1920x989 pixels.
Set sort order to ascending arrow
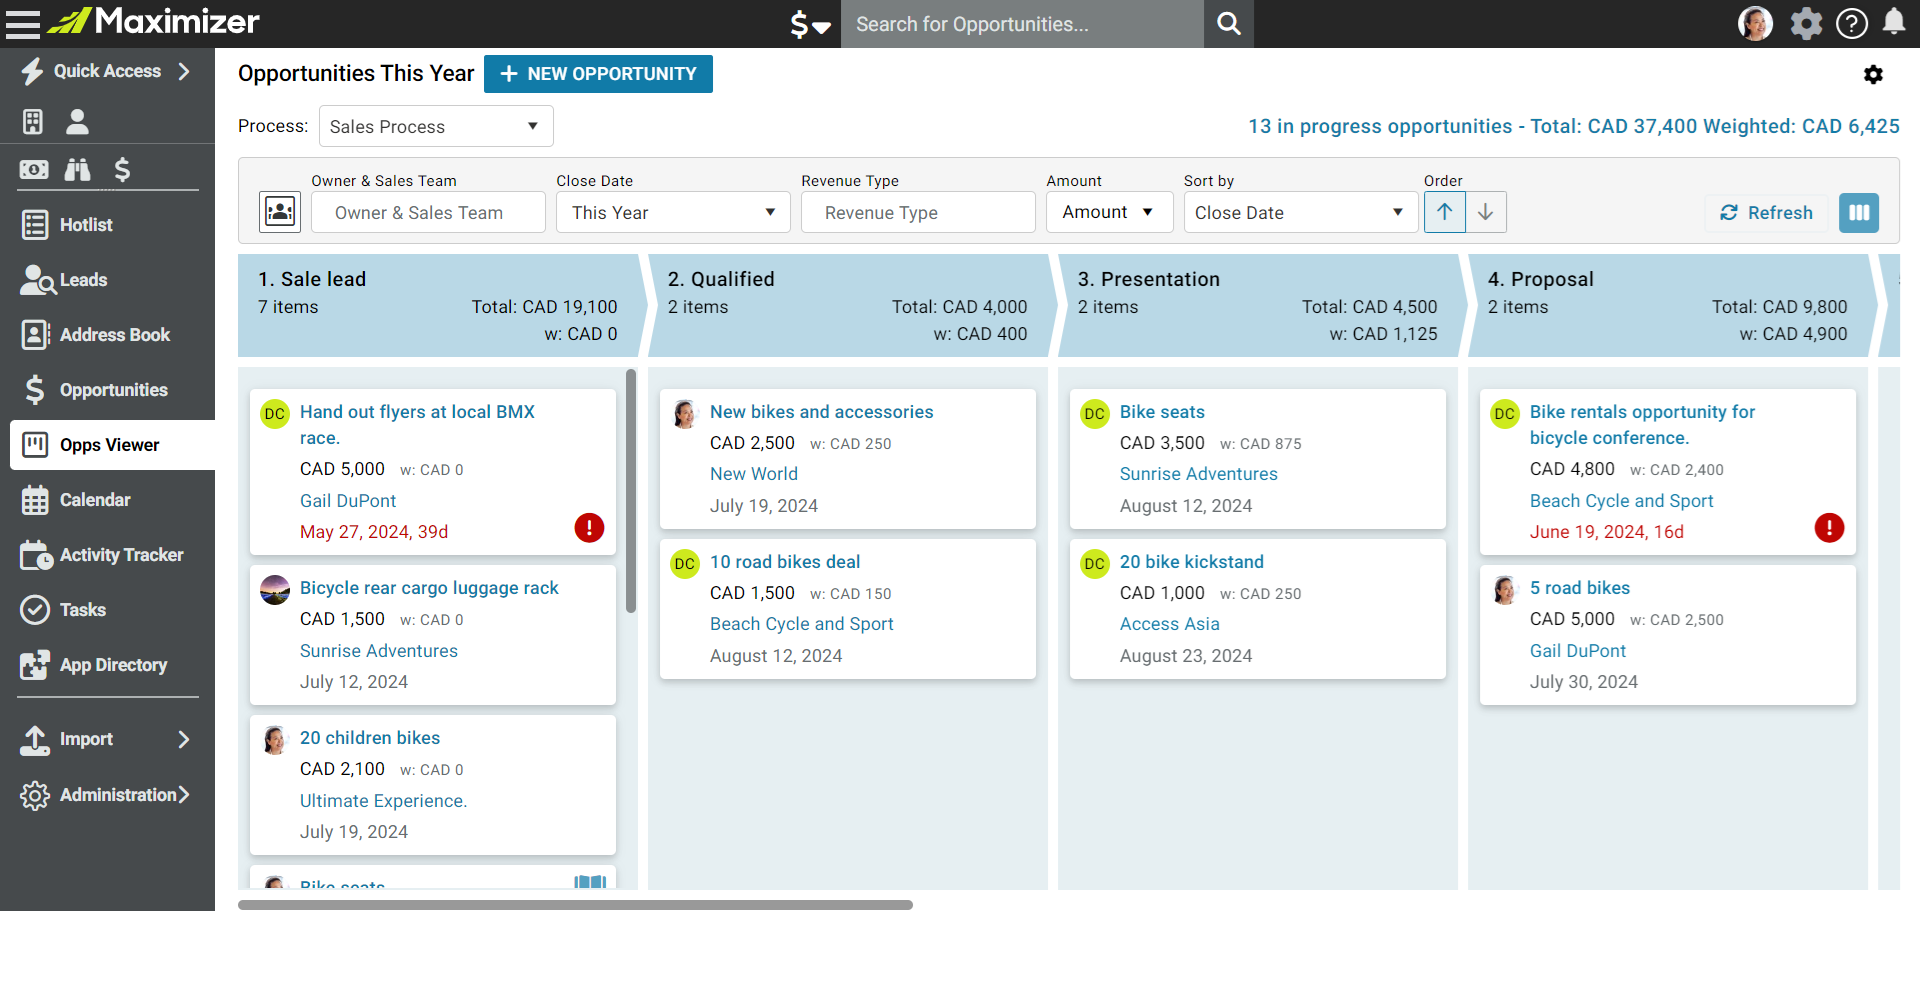[1445, 212]
